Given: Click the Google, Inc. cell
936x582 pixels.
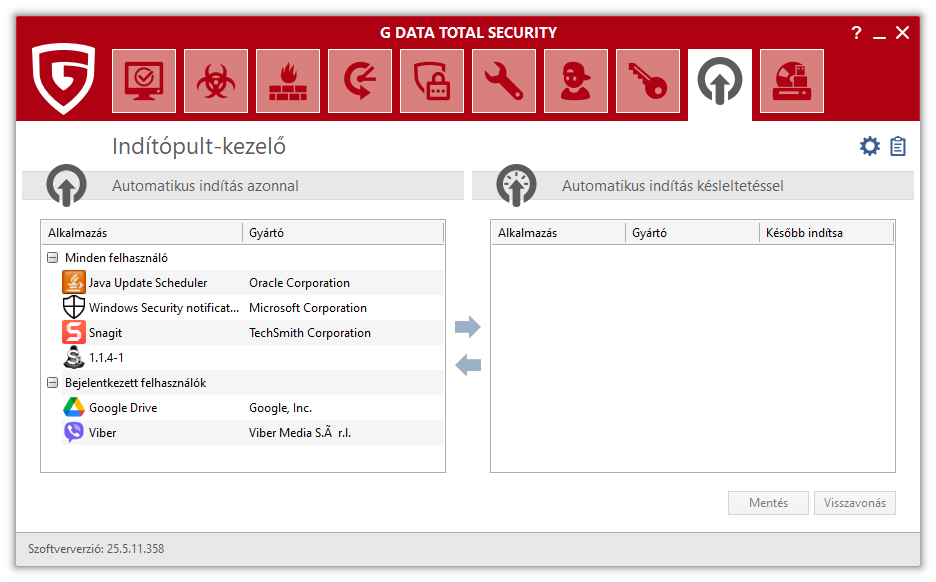Looking at the screenshot, I should [281, 408].
